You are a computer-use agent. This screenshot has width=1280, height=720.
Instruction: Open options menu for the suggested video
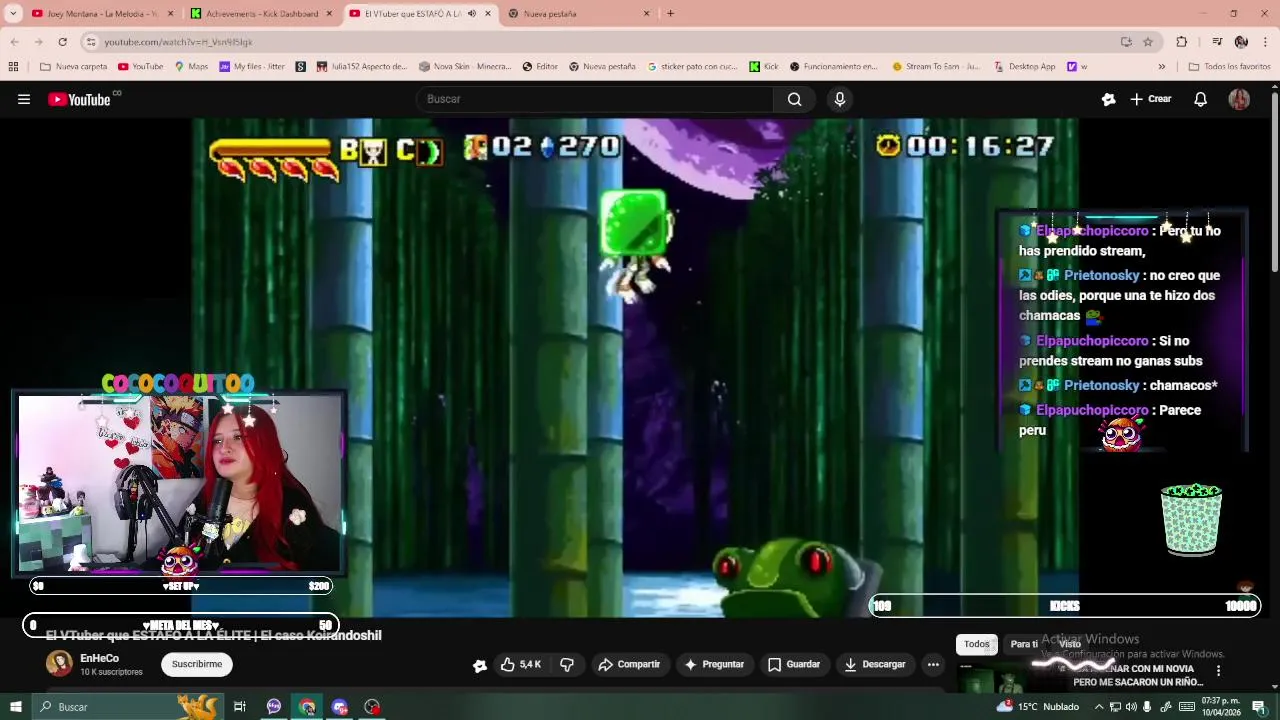pos(1218,671)
